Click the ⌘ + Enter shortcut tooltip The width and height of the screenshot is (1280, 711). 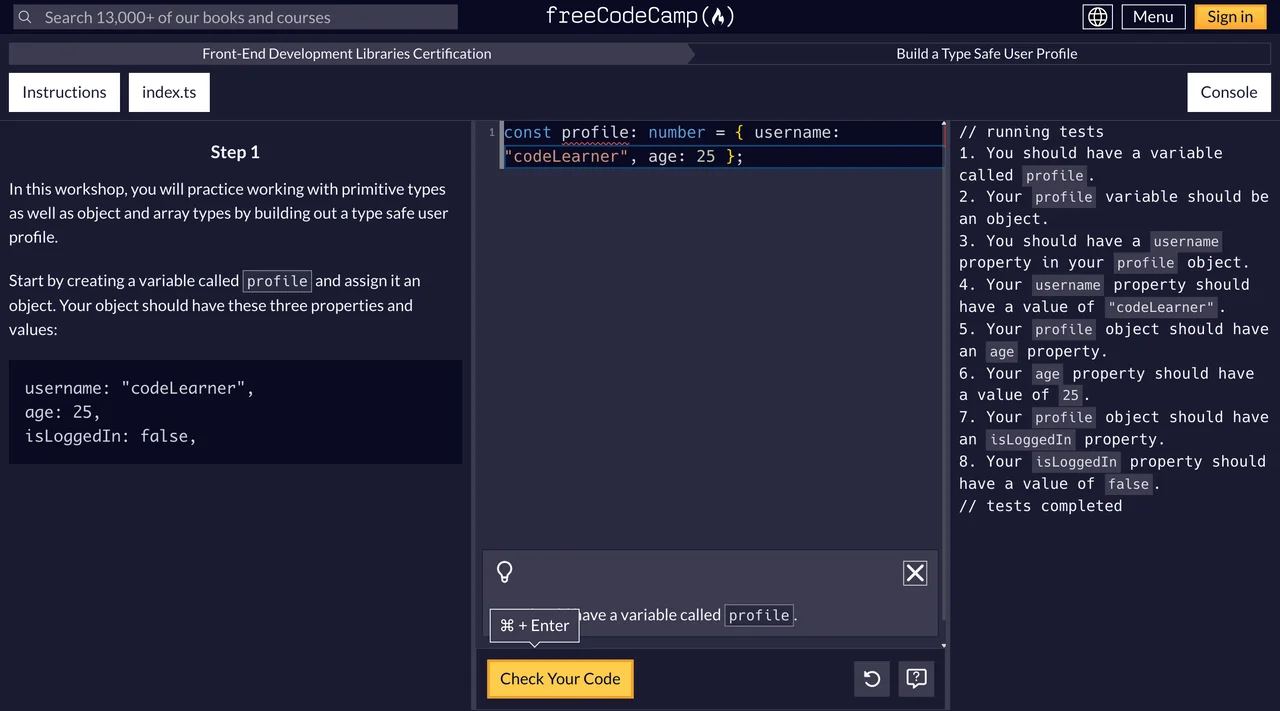pyautogui.click(x=534, y=626)
